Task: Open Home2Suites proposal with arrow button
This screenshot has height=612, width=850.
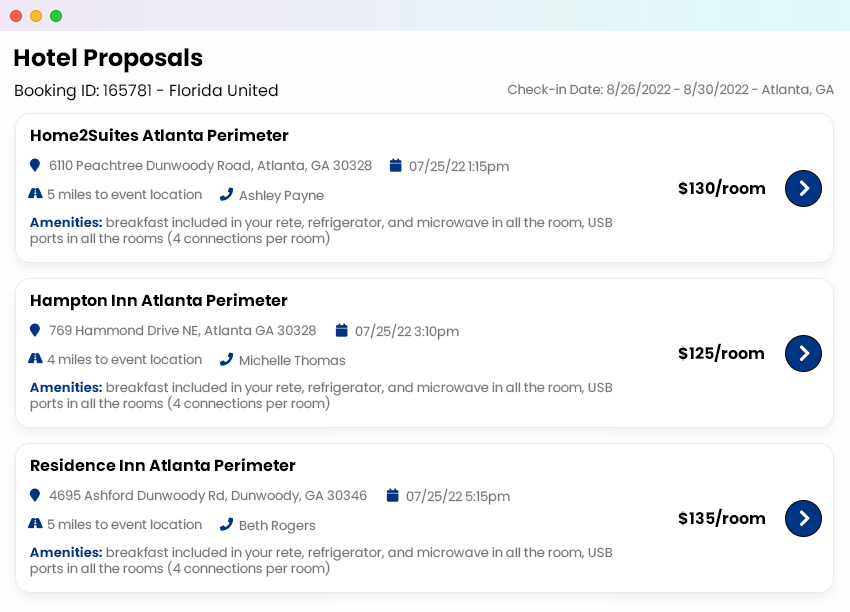Action: [x=803, y=188]
